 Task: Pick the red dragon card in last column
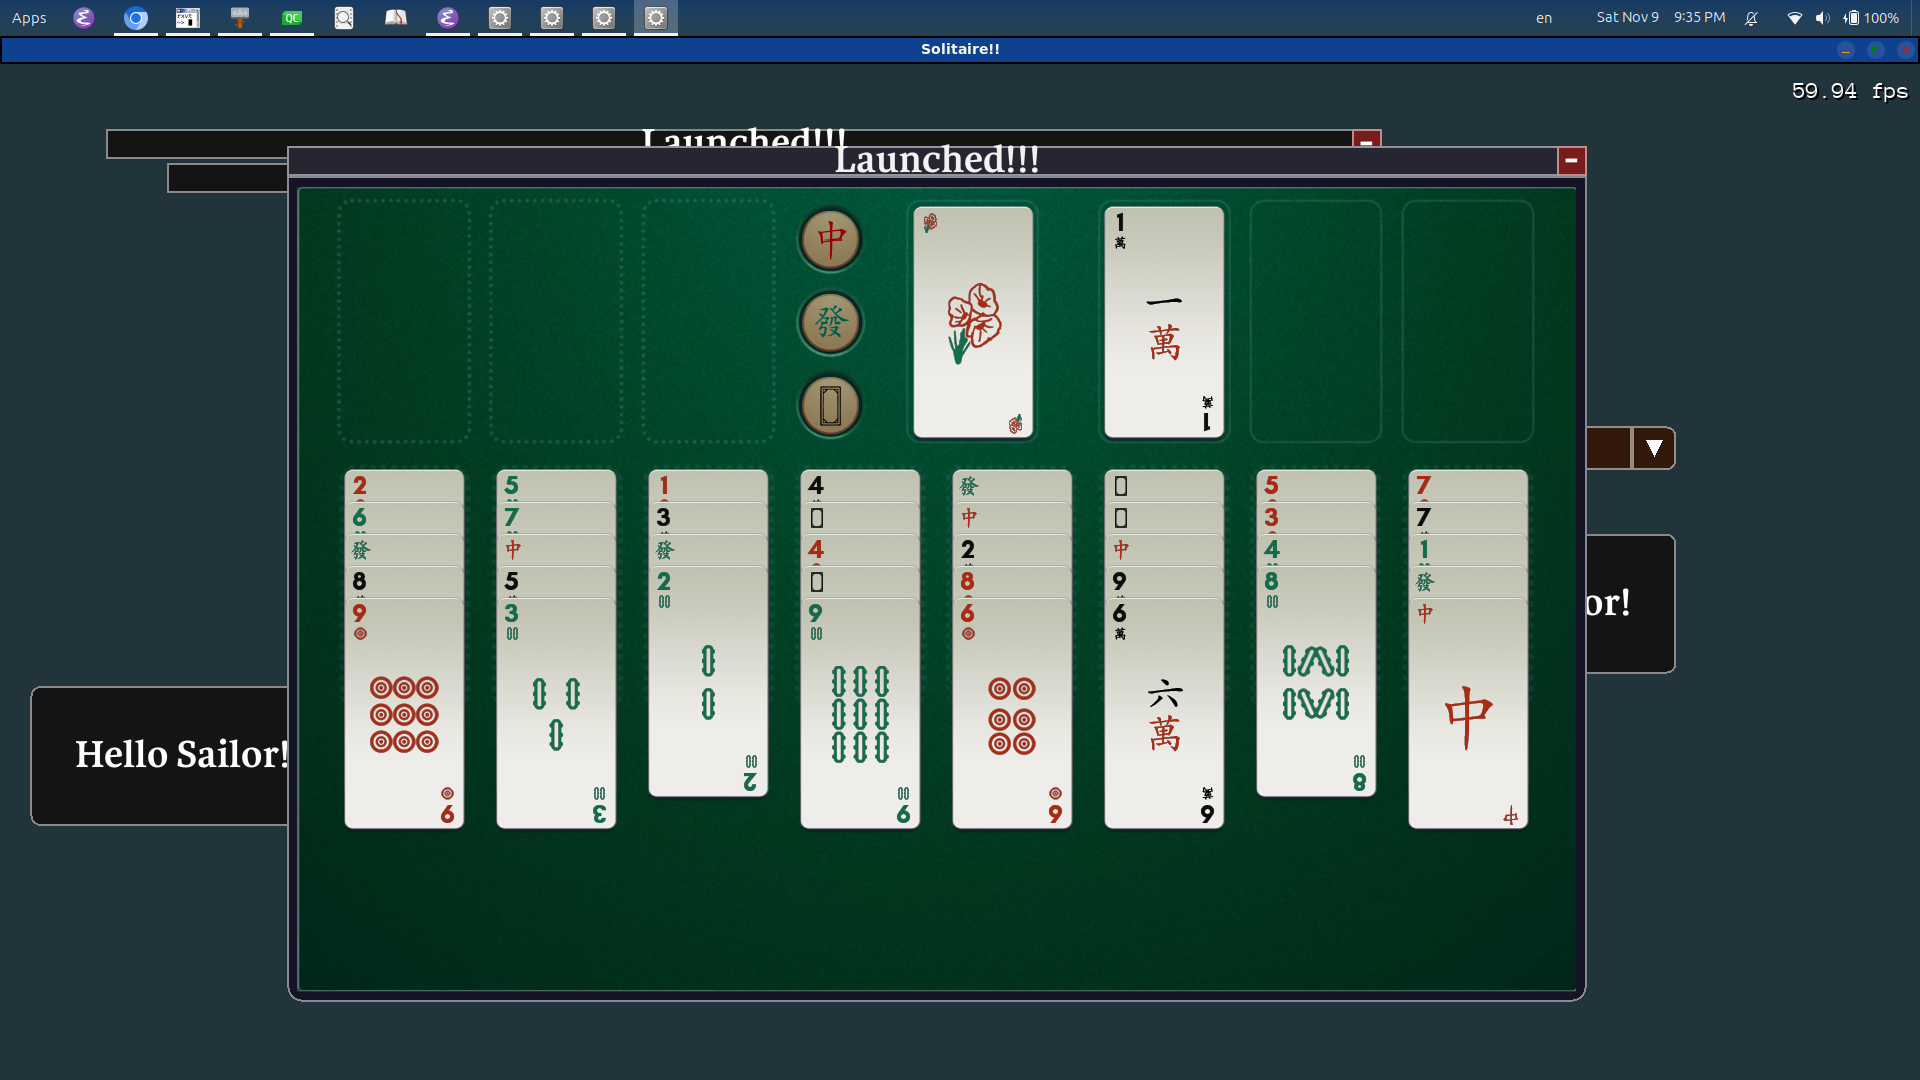click(1467, 715)
